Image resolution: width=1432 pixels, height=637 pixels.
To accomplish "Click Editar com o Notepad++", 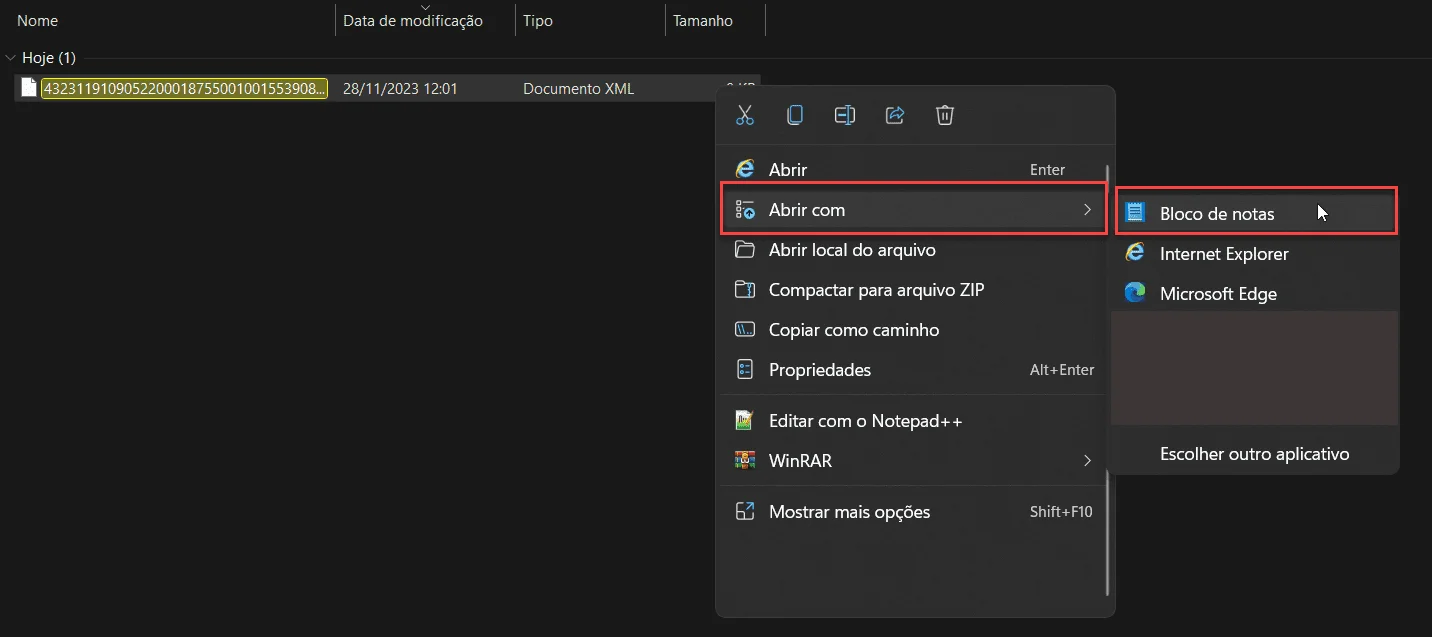I will (865, 421).
